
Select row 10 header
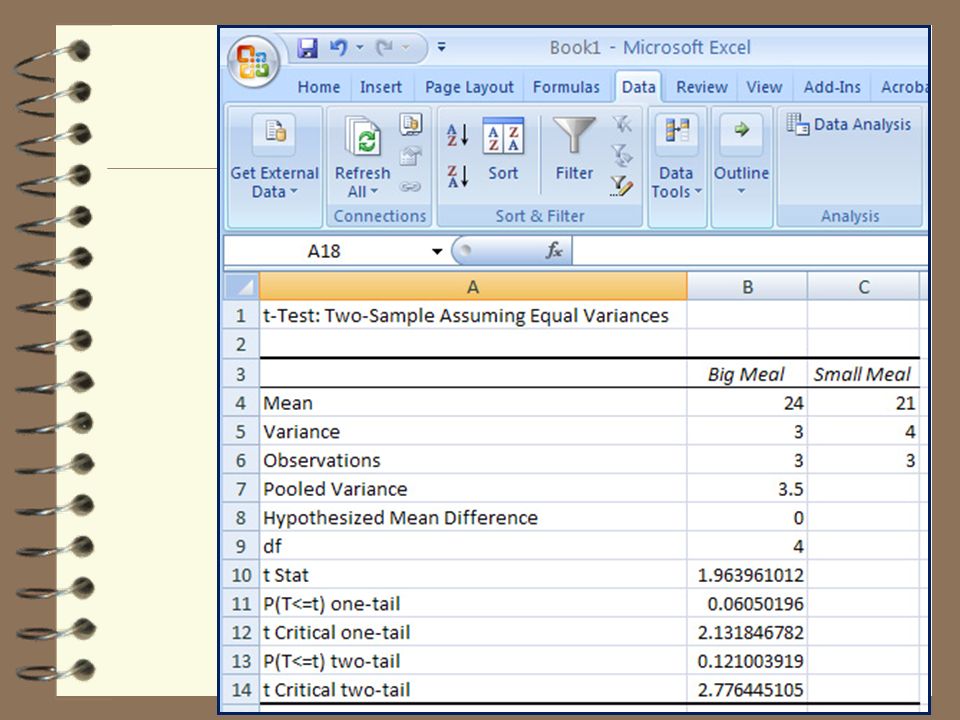pyautogui.click(x=241, y=576)
